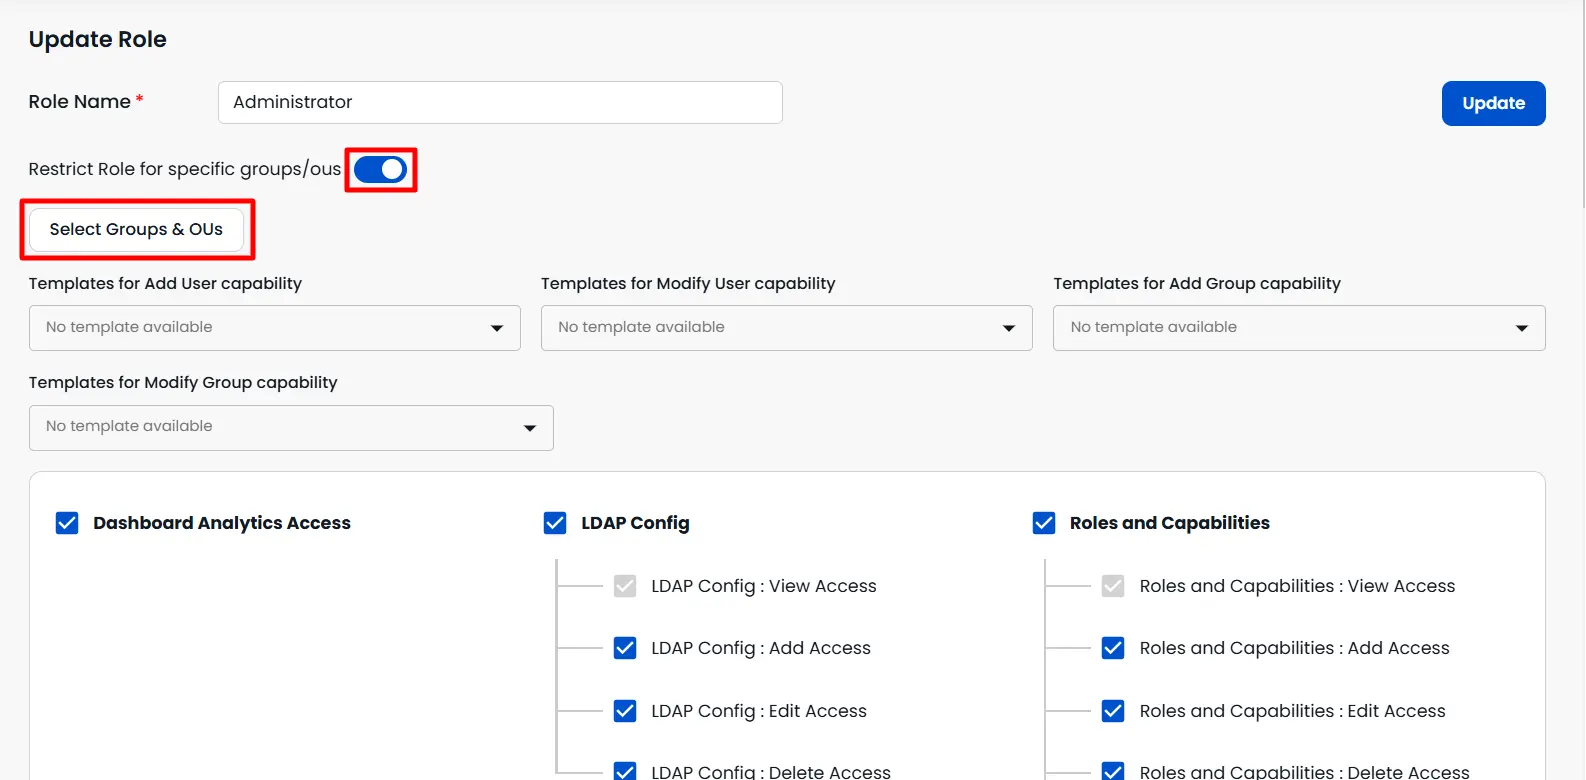Uncheck the LDAP Config parent checkbox
Image resolution: width=1586 pixels, height=780 pixels.
point(555,523)
